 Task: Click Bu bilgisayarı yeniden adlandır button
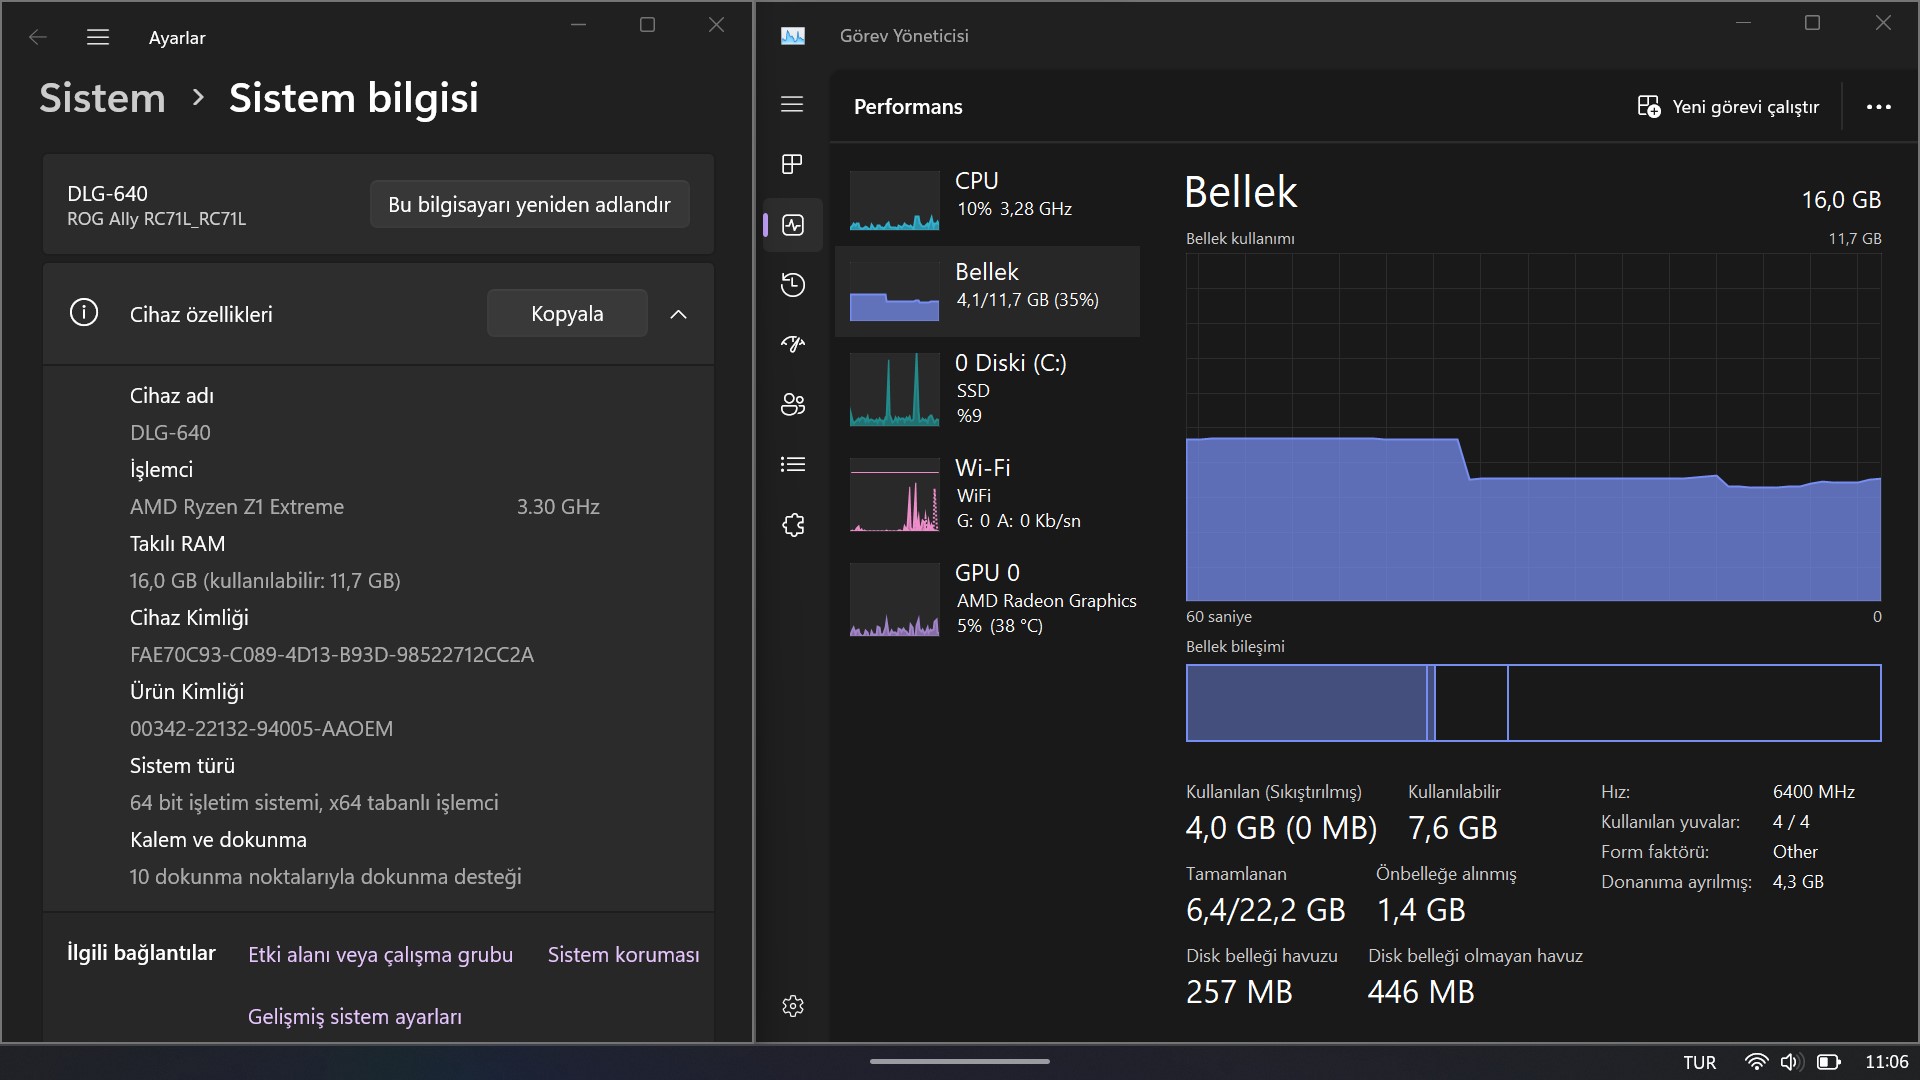tap(529, 204)
